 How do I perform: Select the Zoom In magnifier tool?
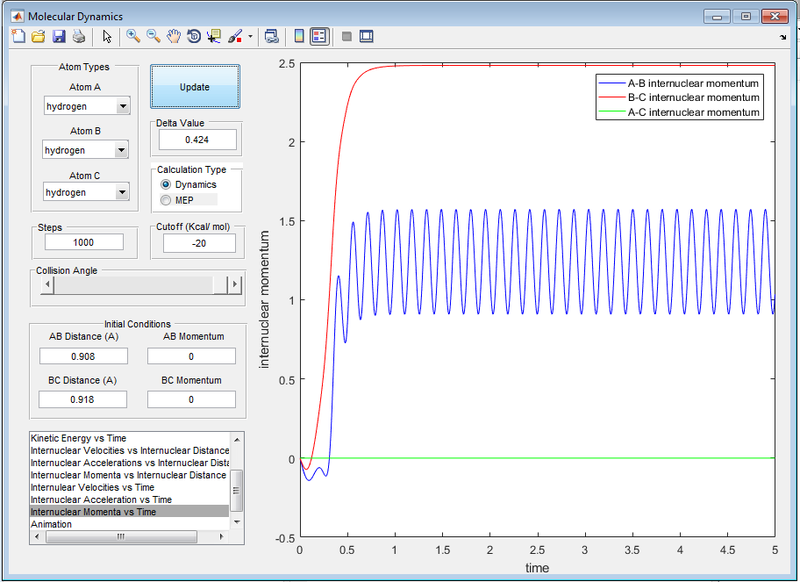(x=133, y=37)
